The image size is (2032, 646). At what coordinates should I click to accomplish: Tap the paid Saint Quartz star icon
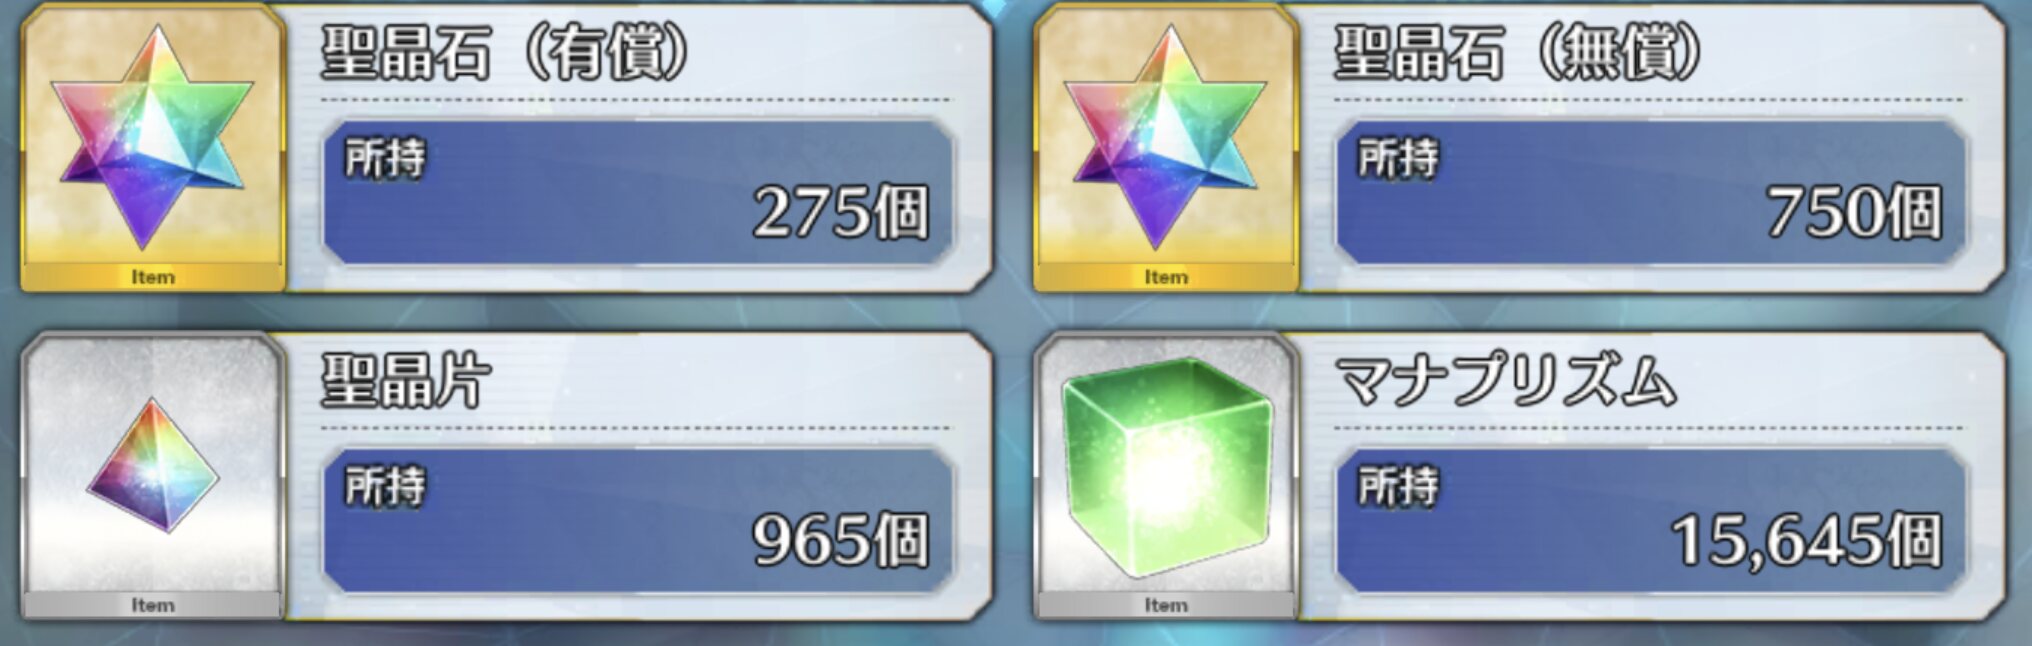coord(152,137)
